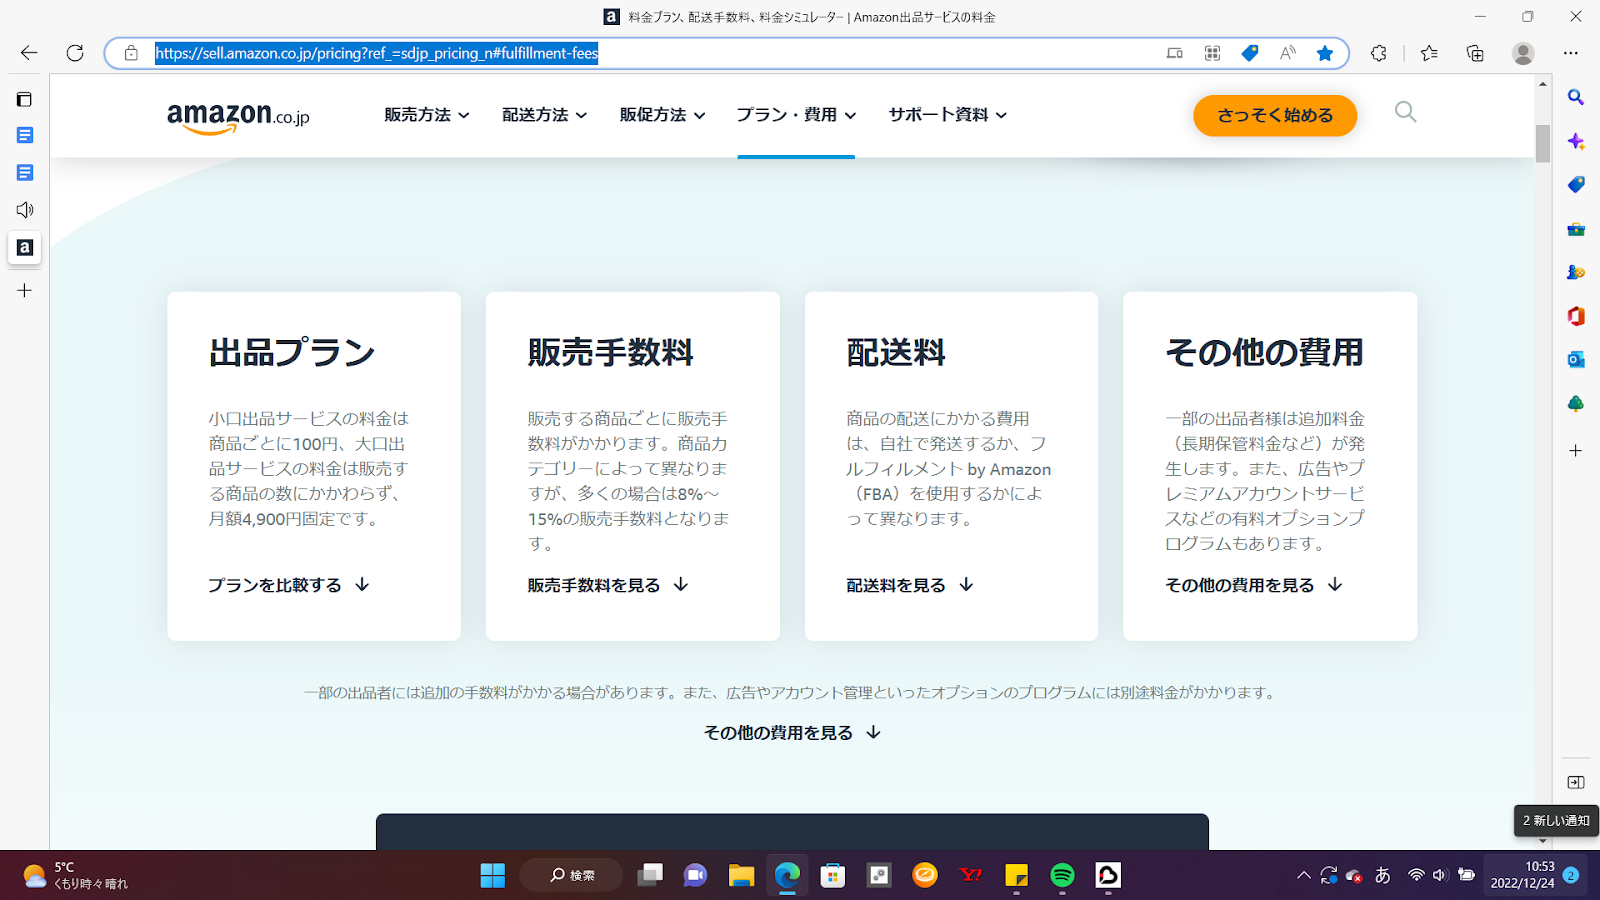
Task: Select the active Amazon tab in sidebar
Action: tap(25, 247)
